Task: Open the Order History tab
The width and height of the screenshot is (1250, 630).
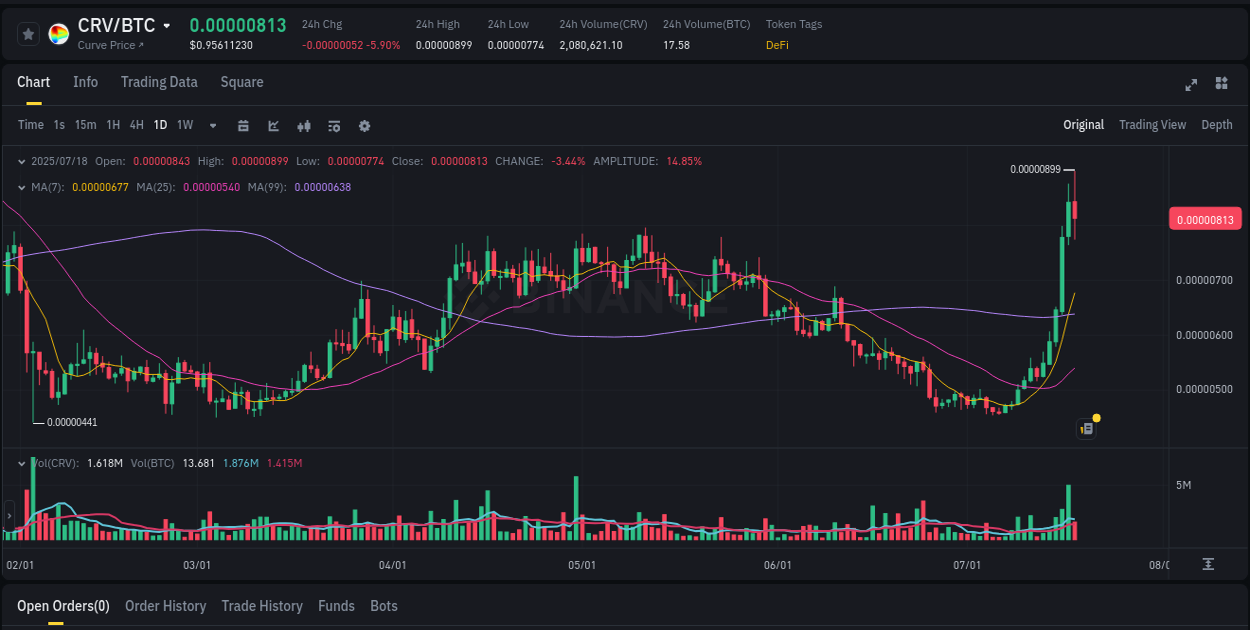Action: [x=165, y=606]
